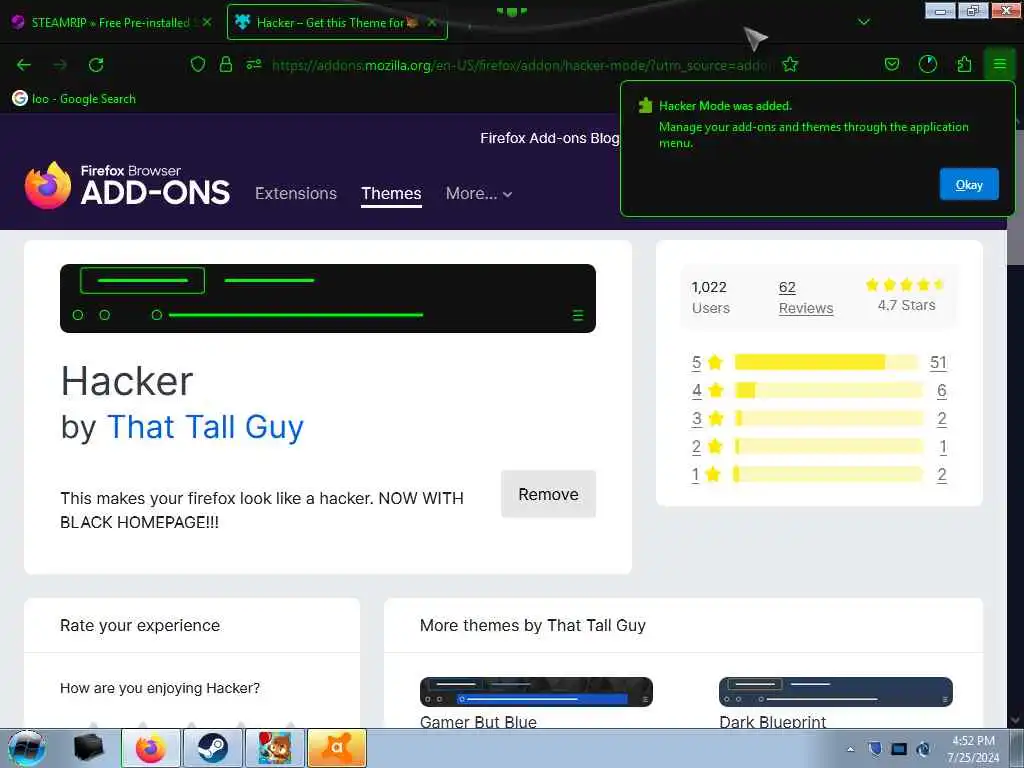The width and height of the screenshot is (1024, 768).
Task: Click the 4.7 Stars rating icons
Action: pyautogui.click(x=905, y=284)
